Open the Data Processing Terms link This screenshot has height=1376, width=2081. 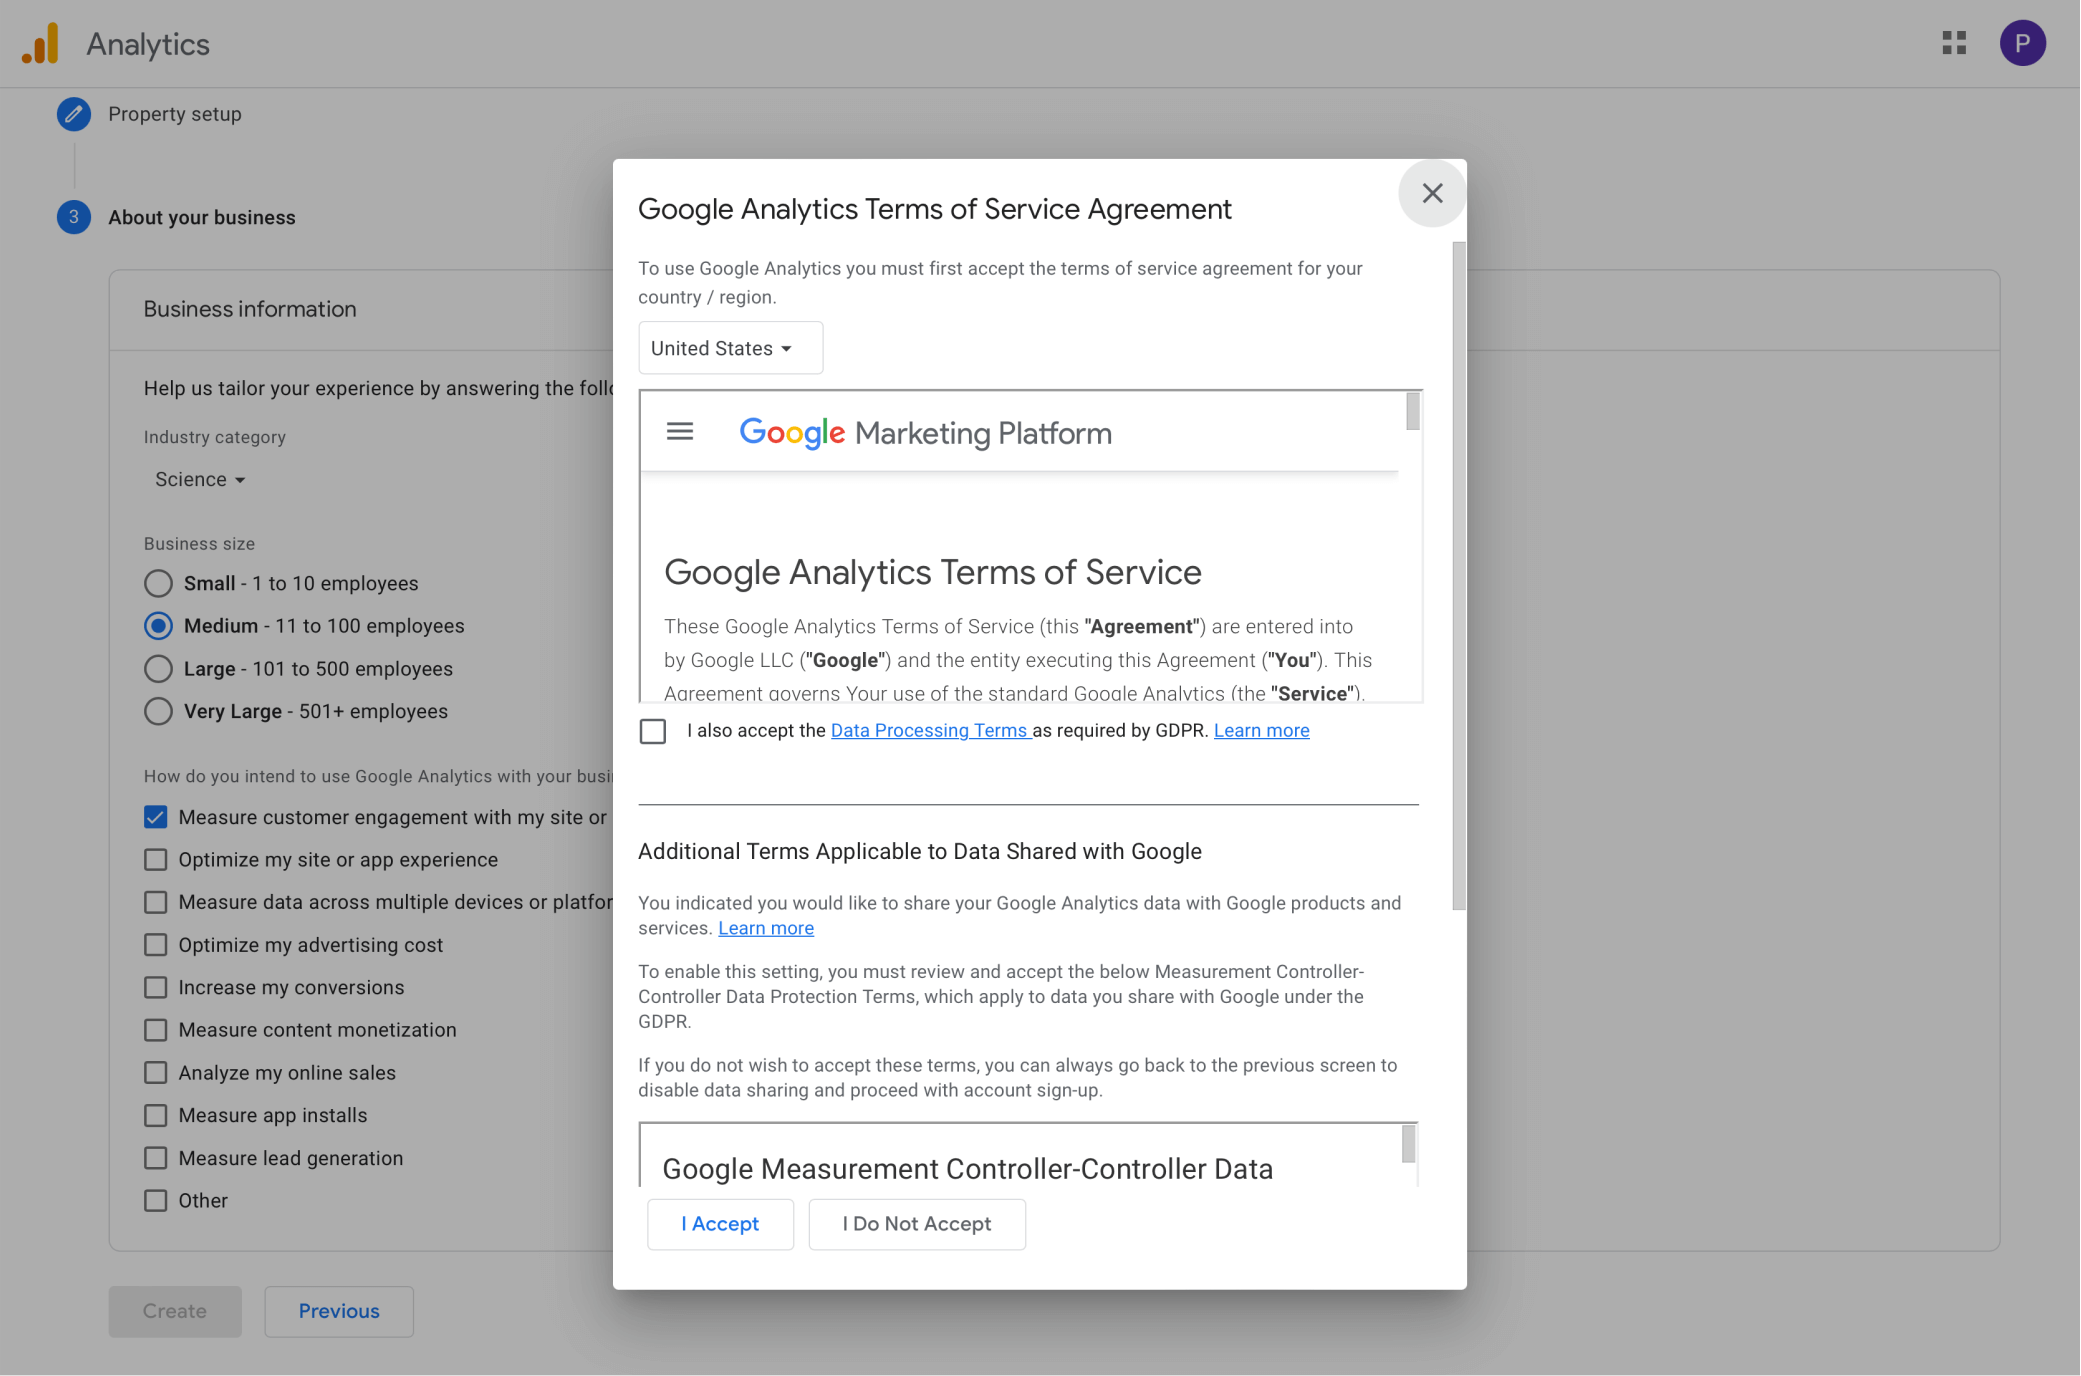pyautogui.click(x=929, y=731)
